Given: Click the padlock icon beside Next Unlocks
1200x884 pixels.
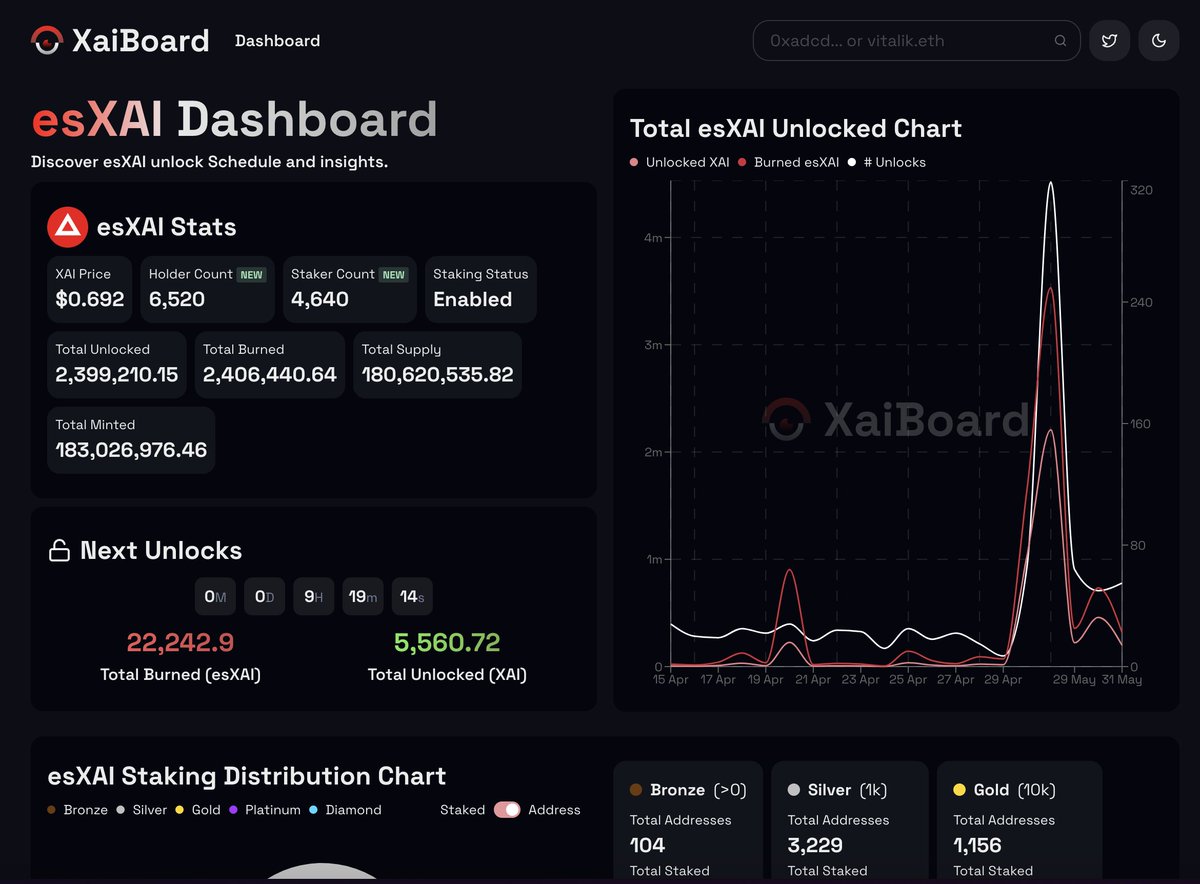Looking at the screenshot, I should (59, 550).
